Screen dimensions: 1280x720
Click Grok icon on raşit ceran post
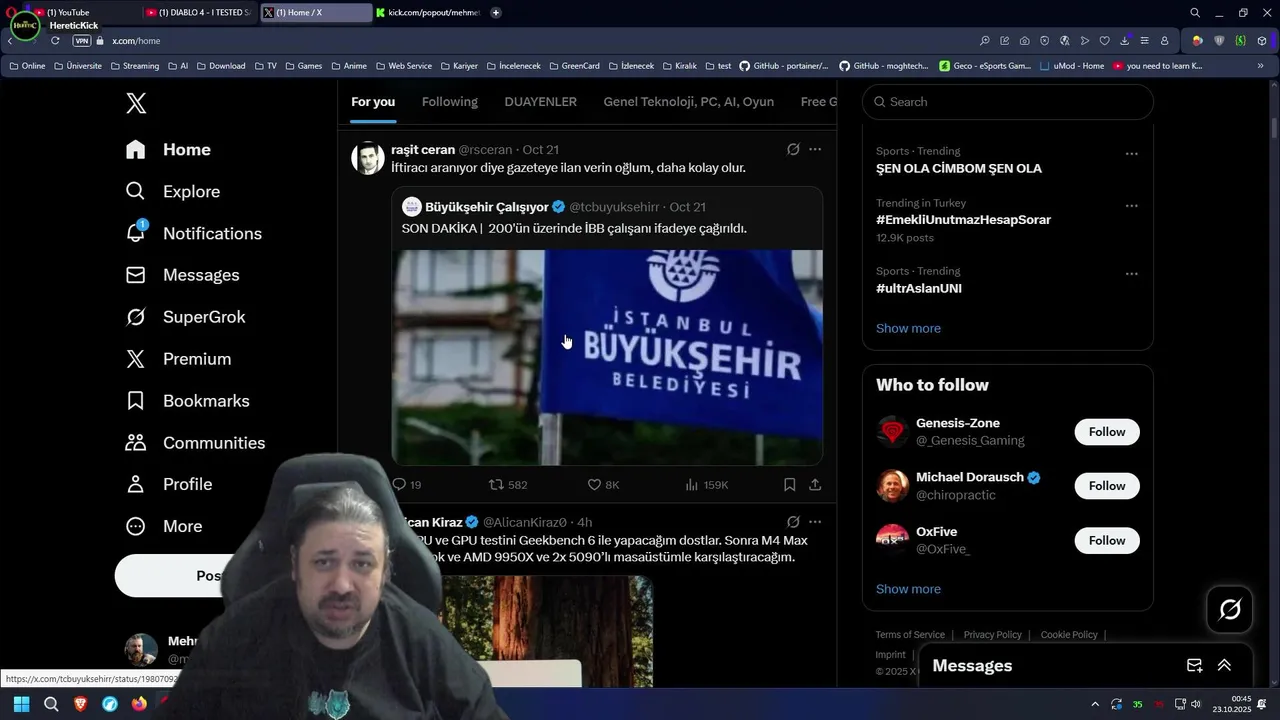[793, 149]
